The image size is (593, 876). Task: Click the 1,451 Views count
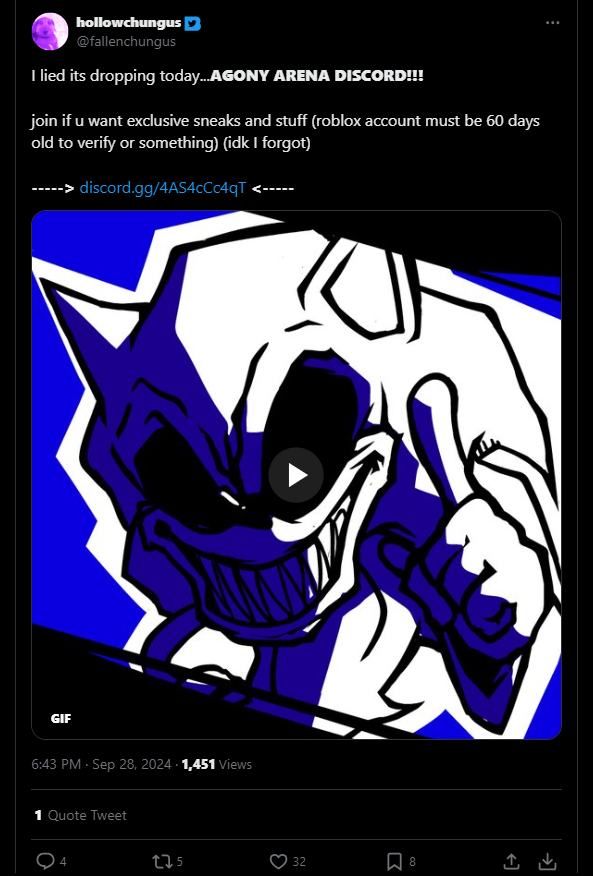tap(217, 764)
